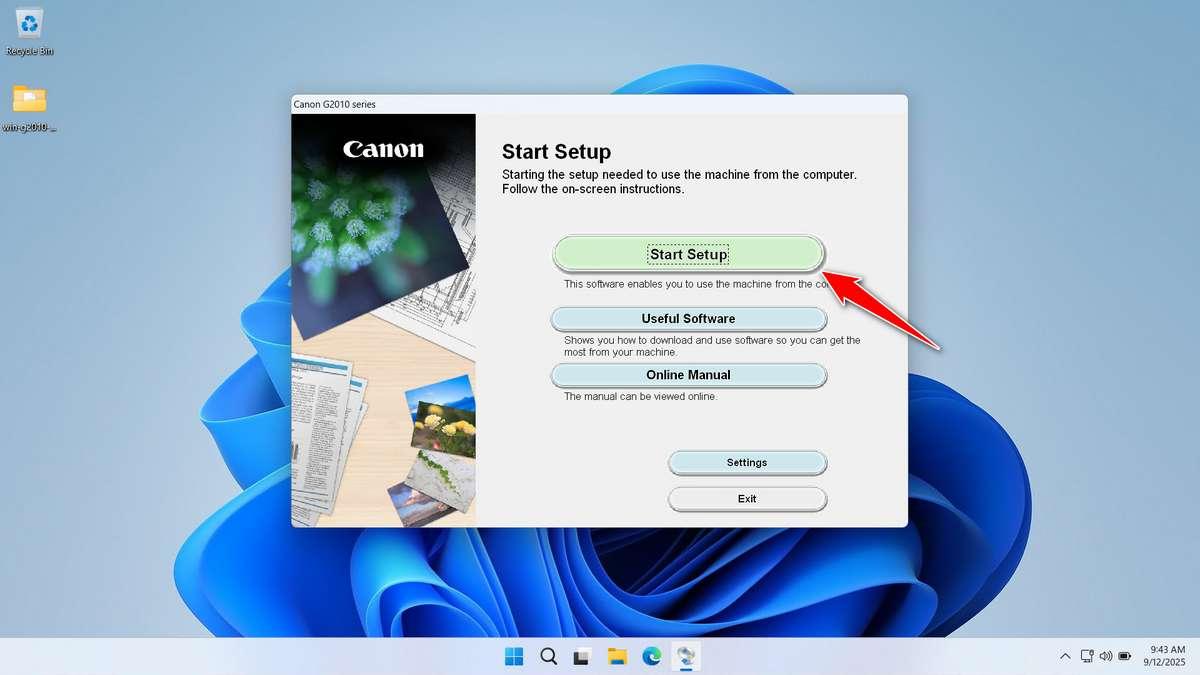View the Online Manual
Screen dimensions: 1200x675
point(688,375)
